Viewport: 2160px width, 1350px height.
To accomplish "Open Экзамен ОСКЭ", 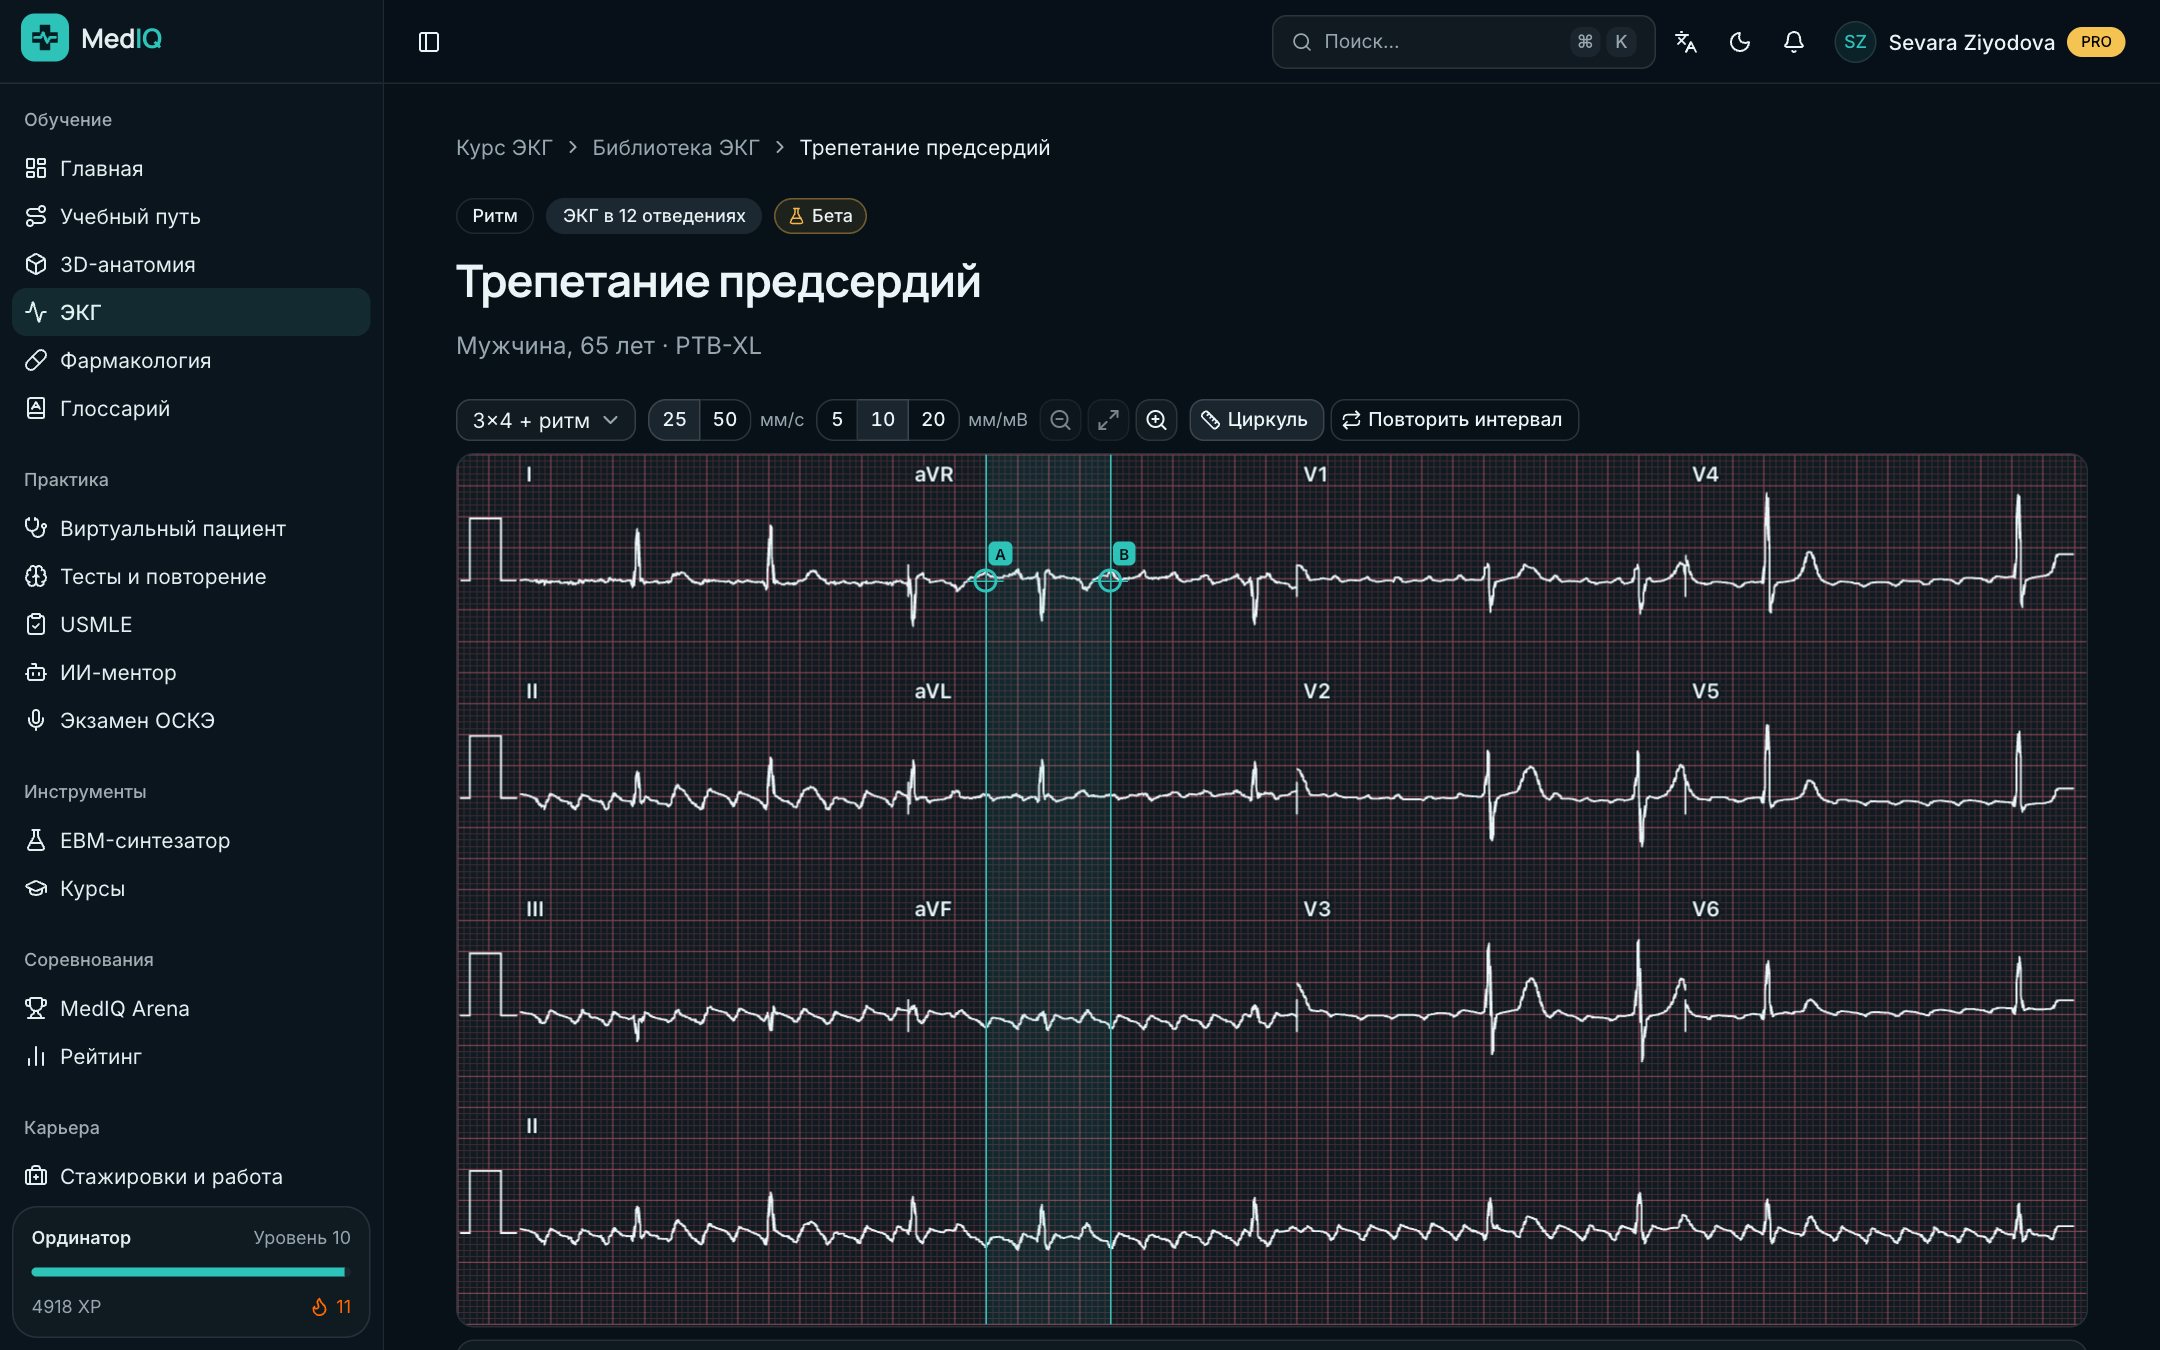I will [191, 720].
